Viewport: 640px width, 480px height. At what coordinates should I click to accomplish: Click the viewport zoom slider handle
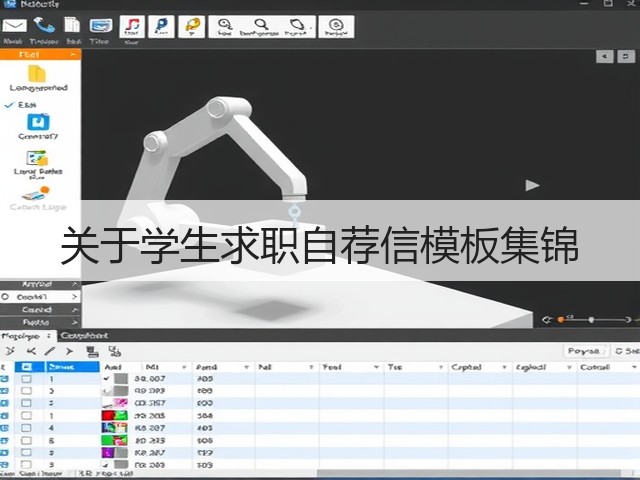(591, 320)
